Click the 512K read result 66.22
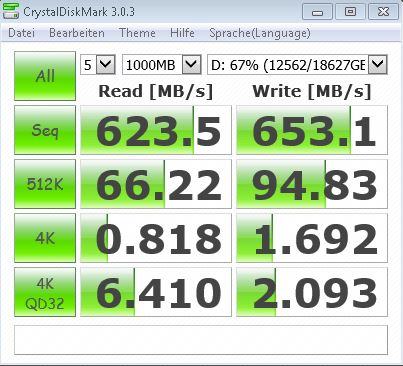The height and width of the screenshot is (366, 403). pos(156,184)
